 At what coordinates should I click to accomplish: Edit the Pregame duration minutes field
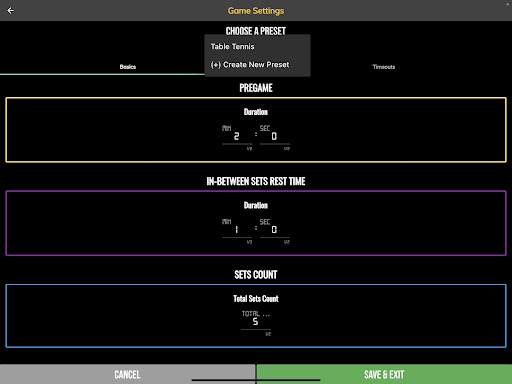click(x=237, y=136)
